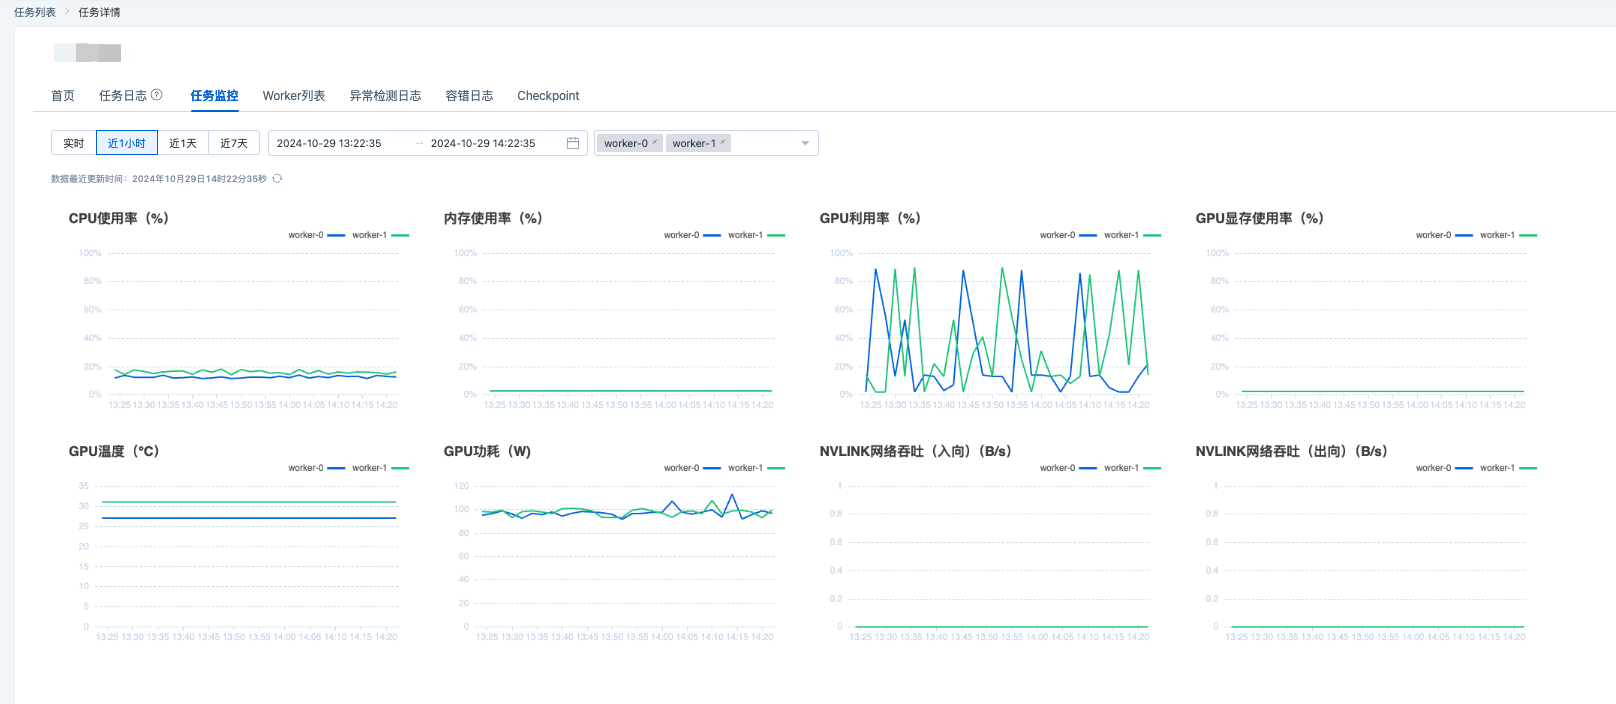Choose the 近7天 time range option
This screenshot has width=1616, height=704.
(234, 143)
